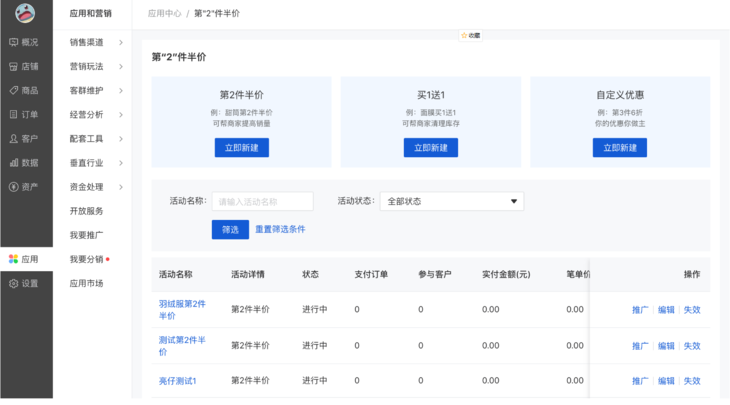Click the store avatar logo icon
Viewport: 730px width, 405px height.
click(x=25, y=13)
